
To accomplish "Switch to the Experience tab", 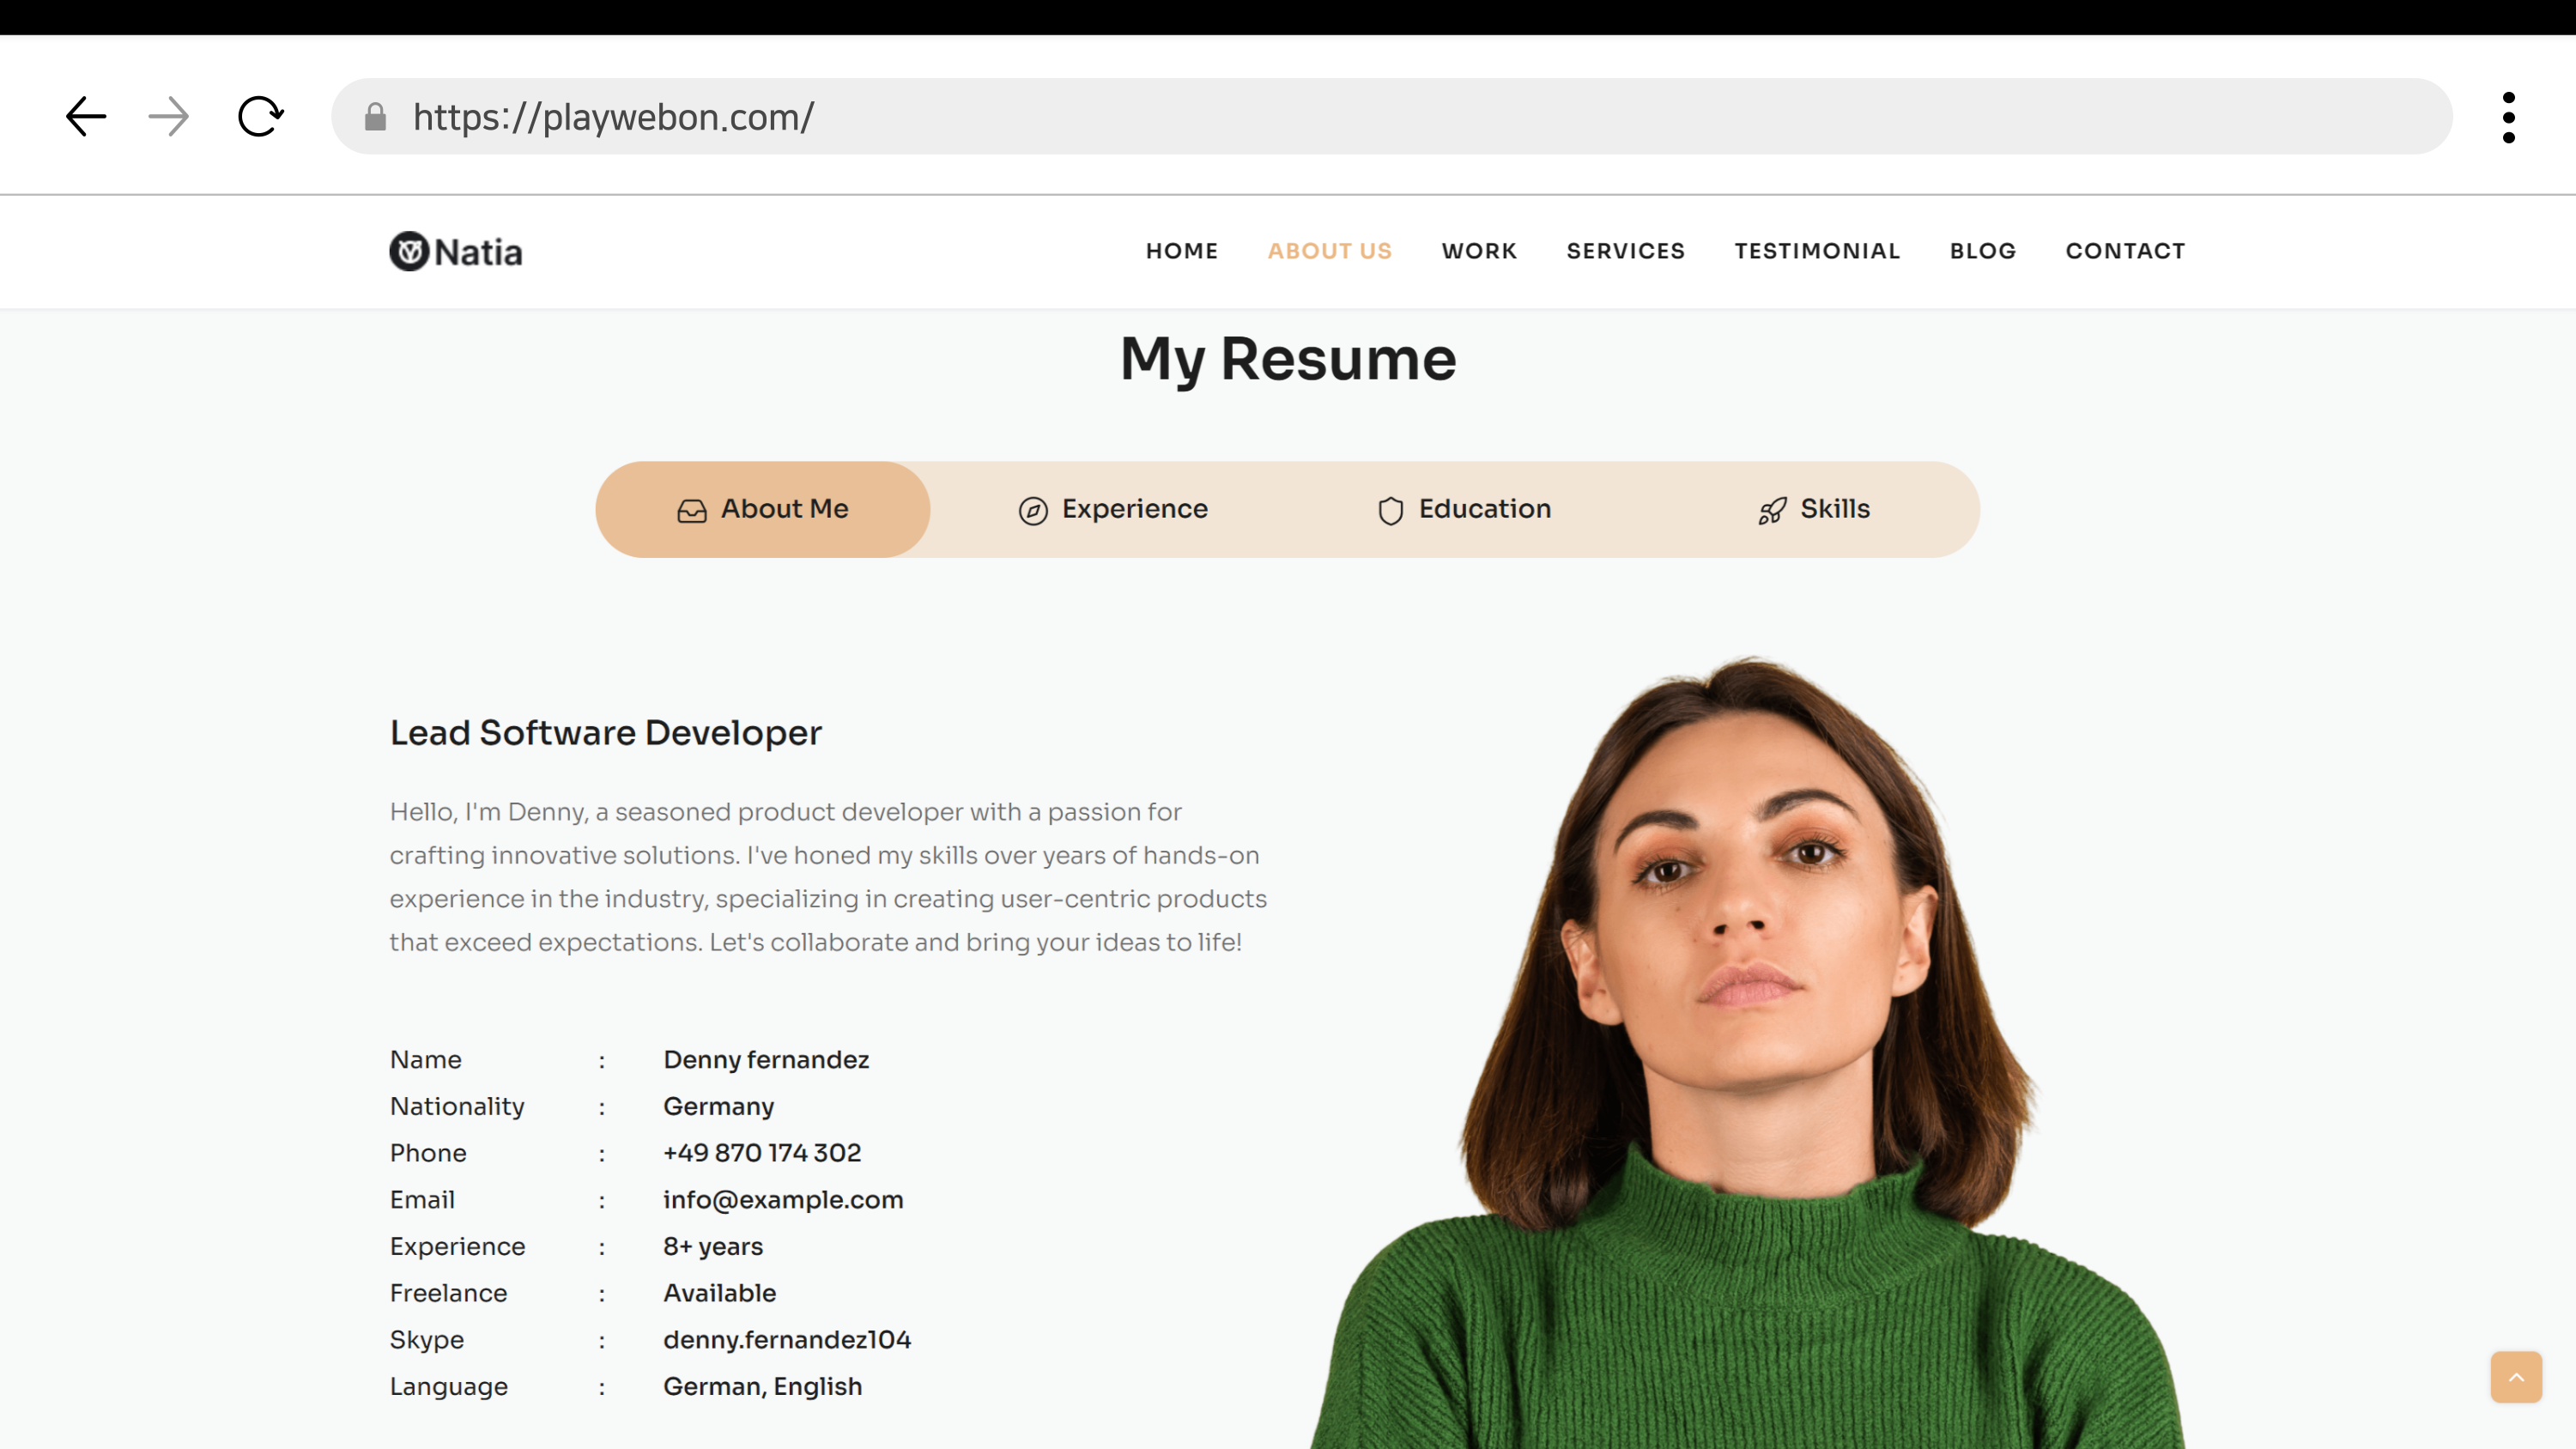I will 1113,509.
